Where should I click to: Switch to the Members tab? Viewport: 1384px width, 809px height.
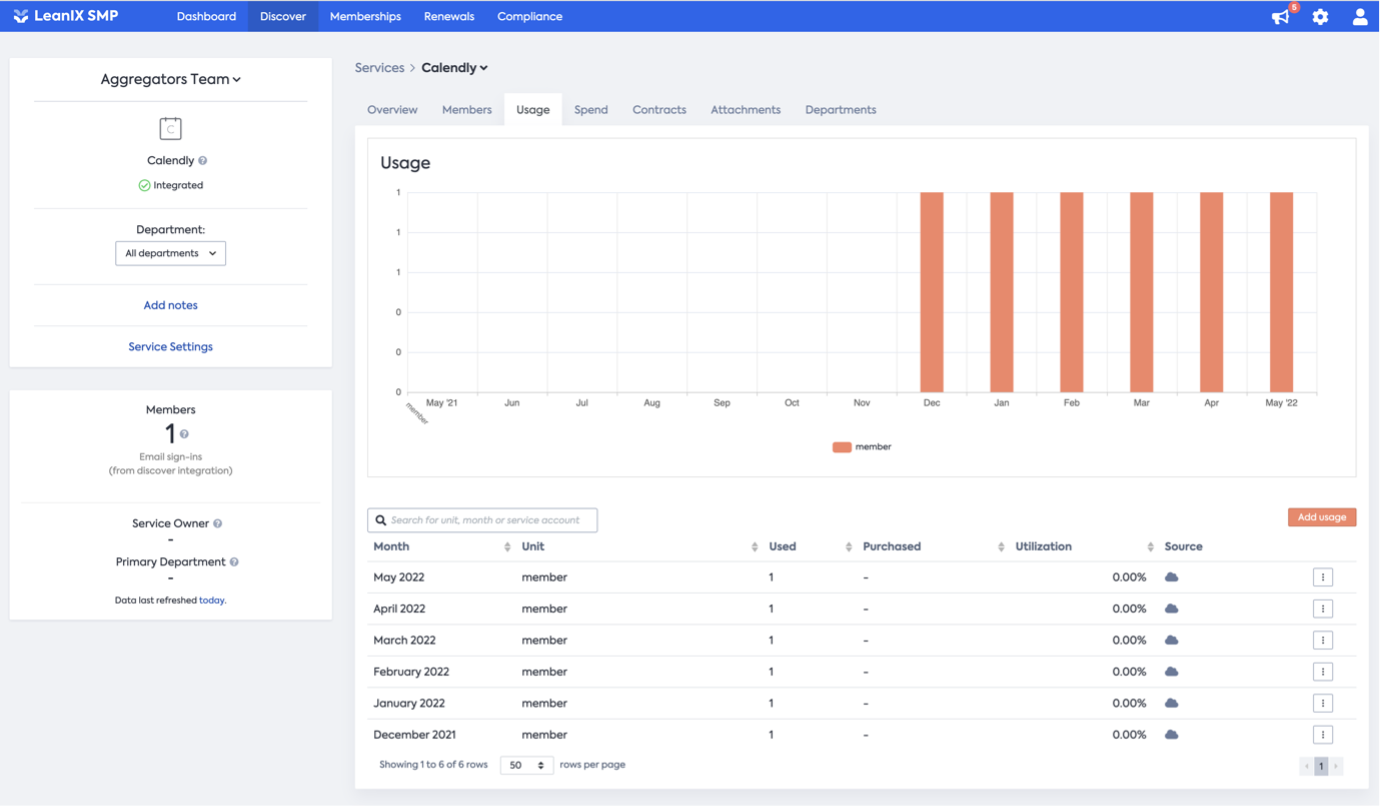(469, 110)
